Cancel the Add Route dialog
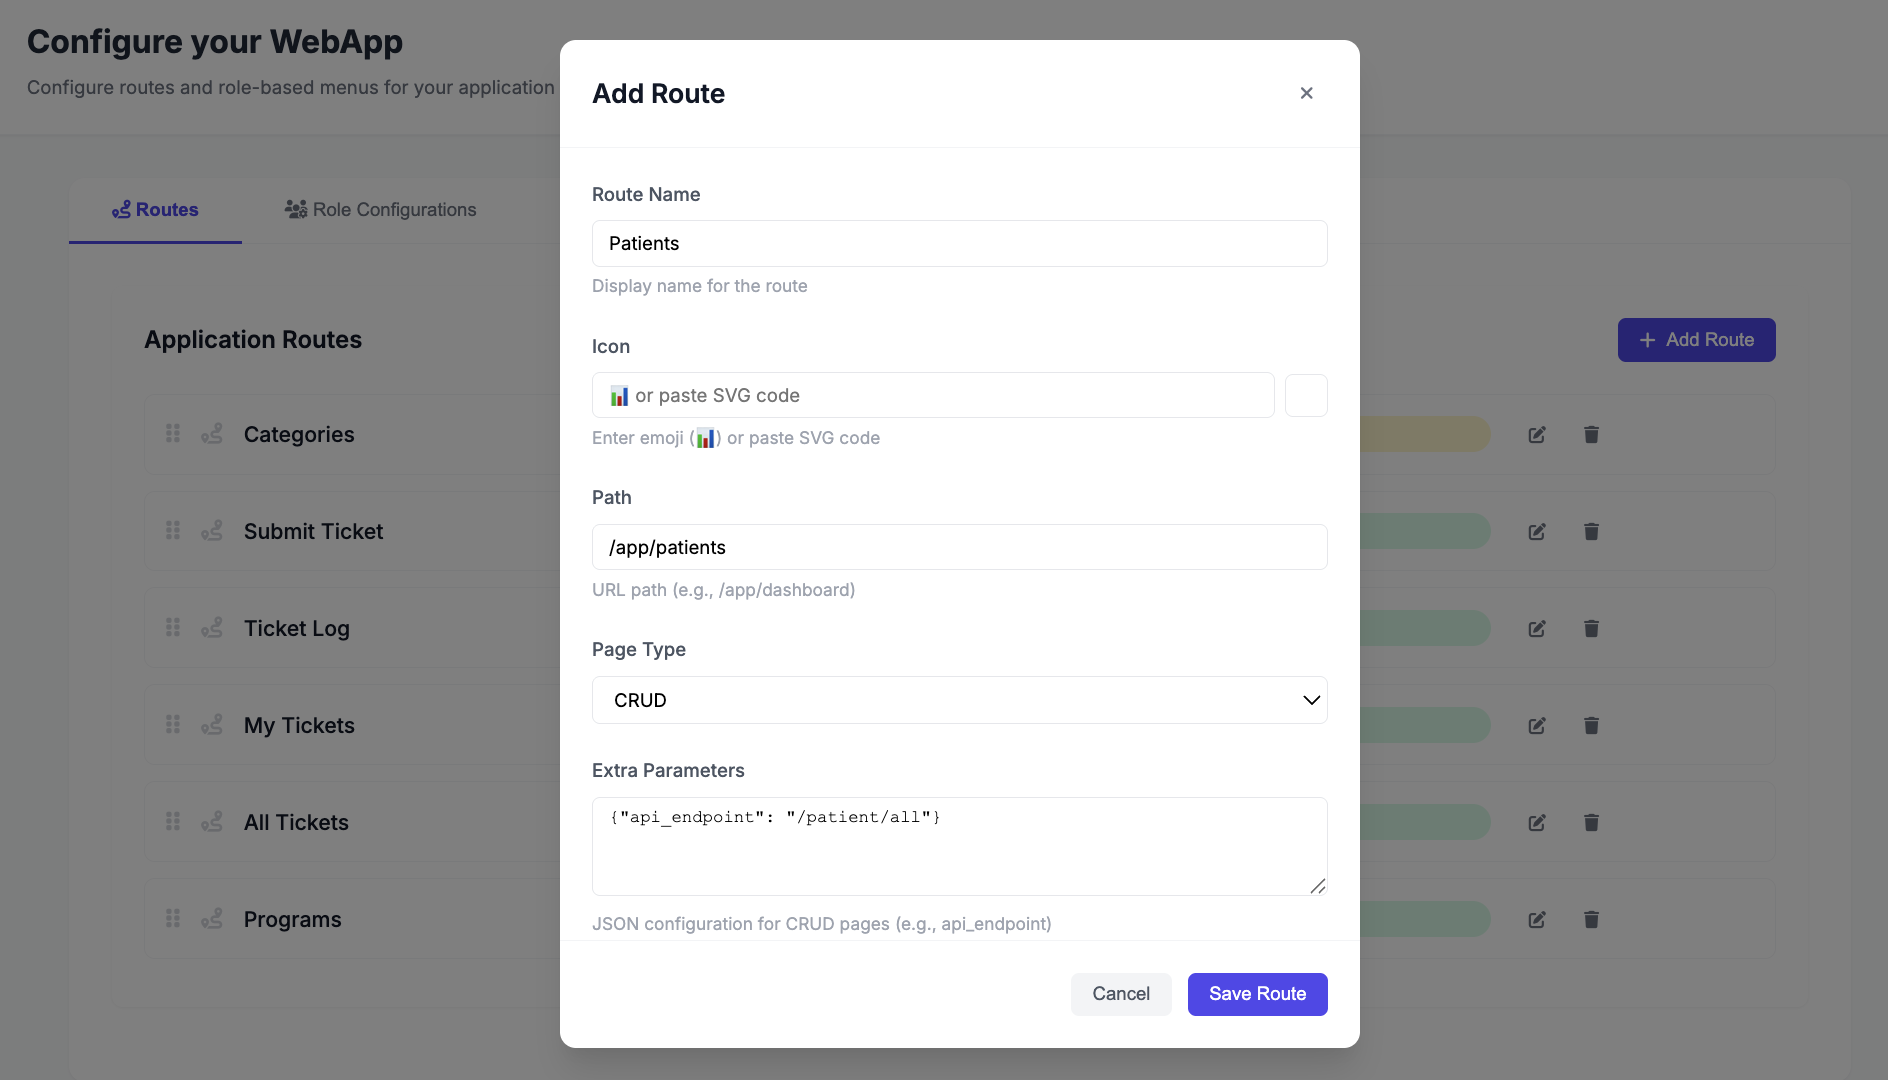Image resolution: width=1888 pixels, height=1080 pixels. [x=1121, y=994]
